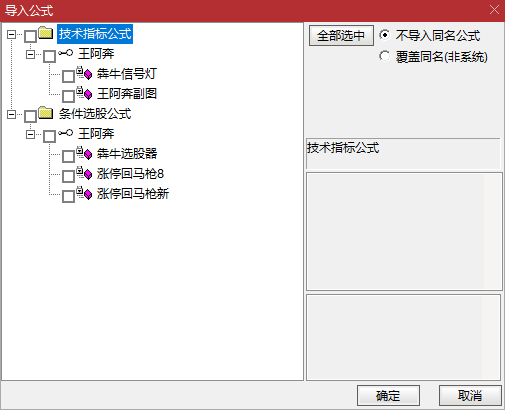This screenshot has height=410, width=505.
Task: Select the 不导入同名公式 radio option
Action: click(385, 35)
